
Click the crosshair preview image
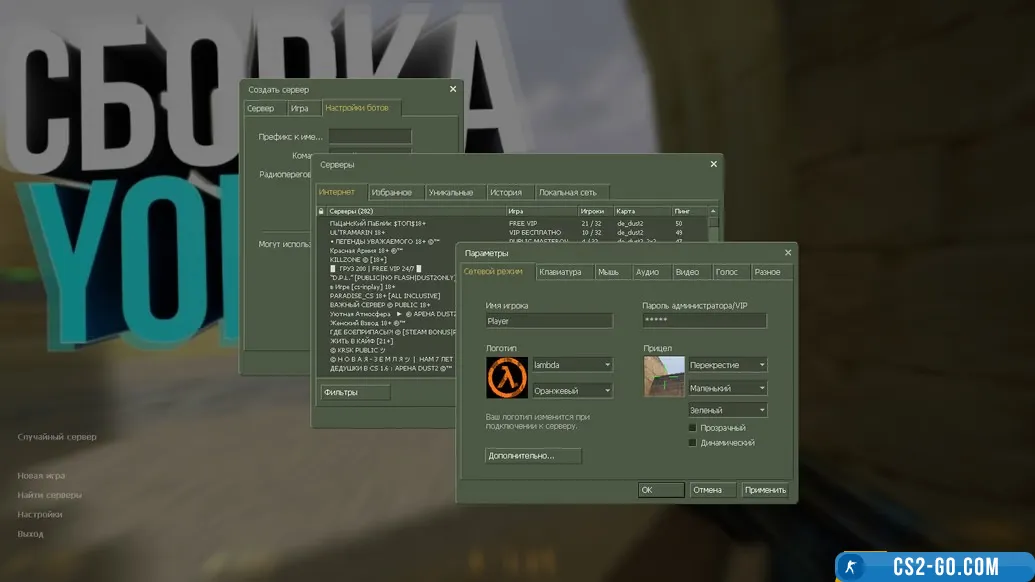pos(664,377)
